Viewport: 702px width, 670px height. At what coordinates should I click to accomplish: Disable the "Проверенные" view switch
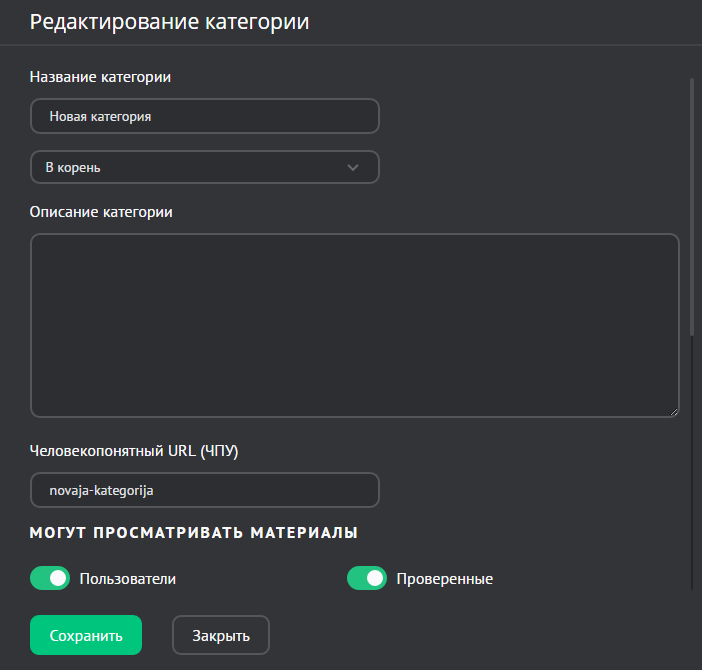[367, 578]
